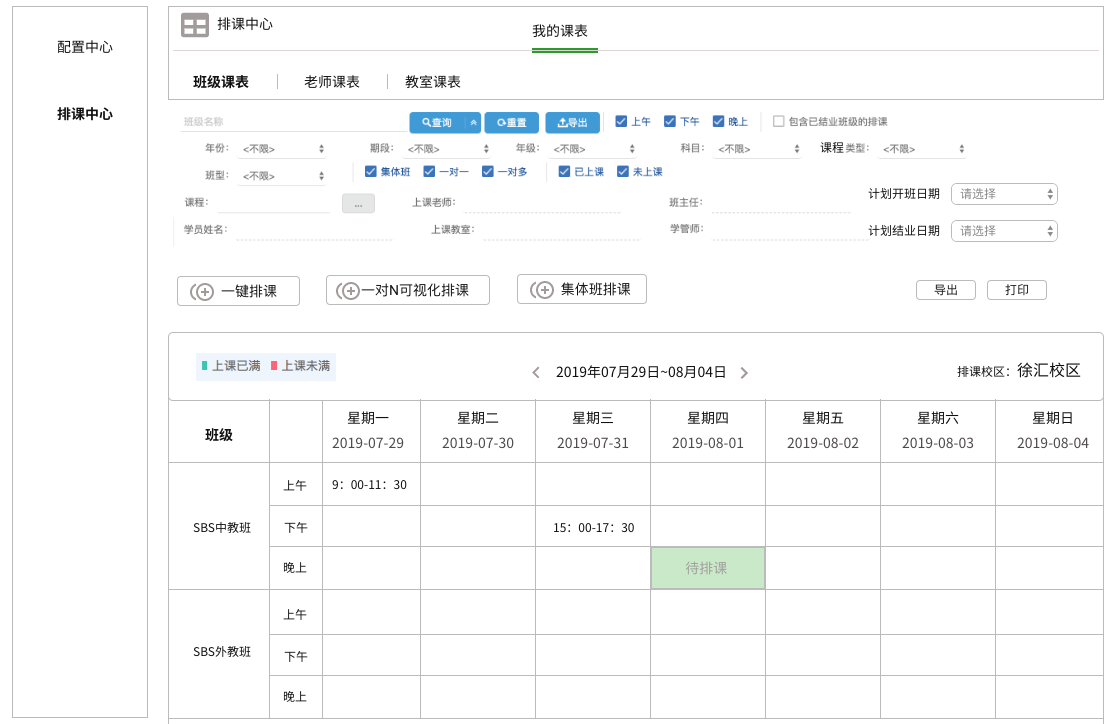
Task: Click the red 上课未满 legend swatch
Action: tap(274, 366)
